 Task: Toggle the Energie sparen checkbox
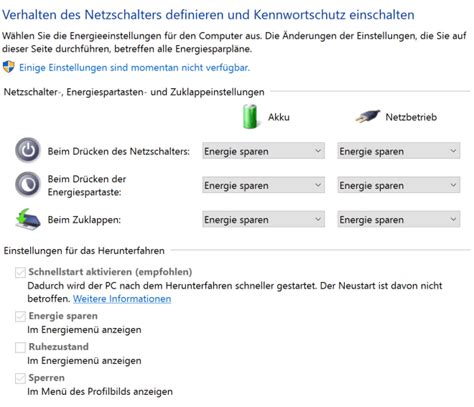(20, 316)
